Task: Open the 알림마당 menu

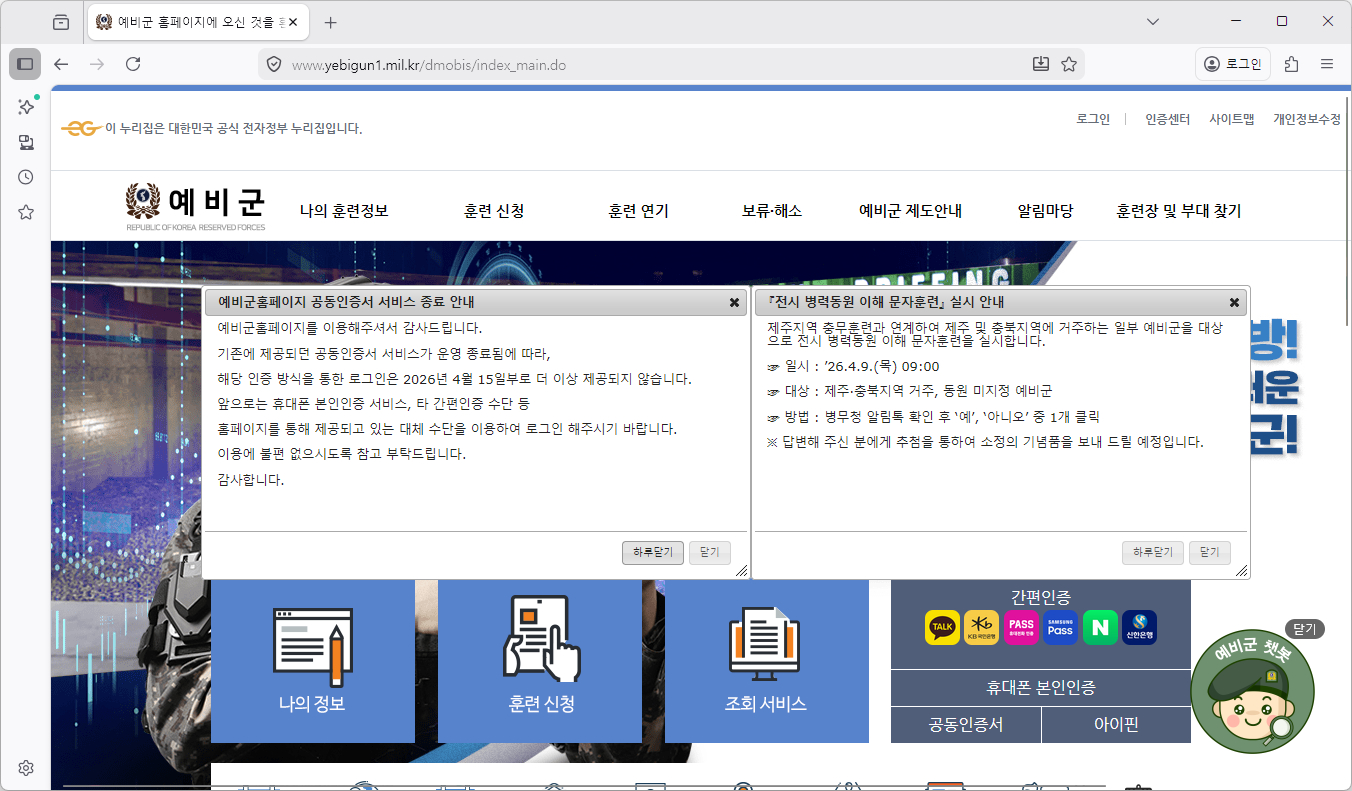Action: (x=1045, y=211)
